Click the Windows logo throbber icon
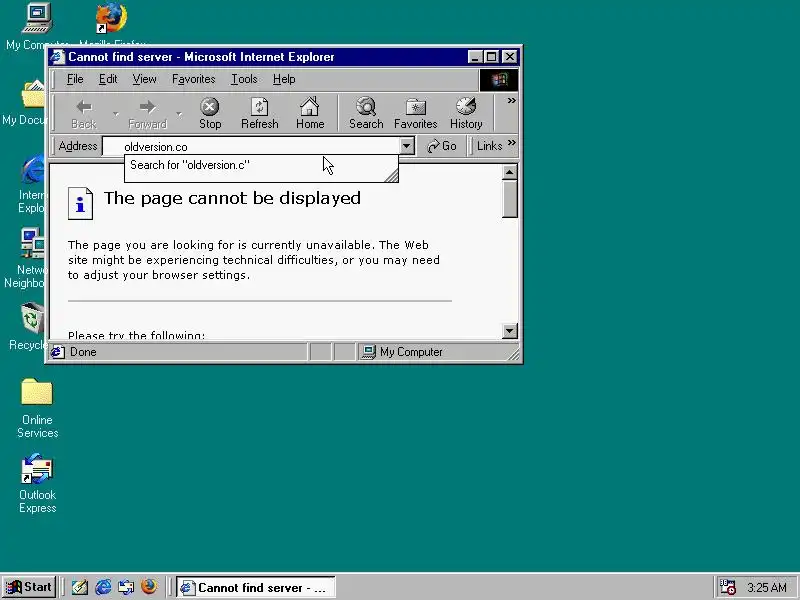 (498, 80)
